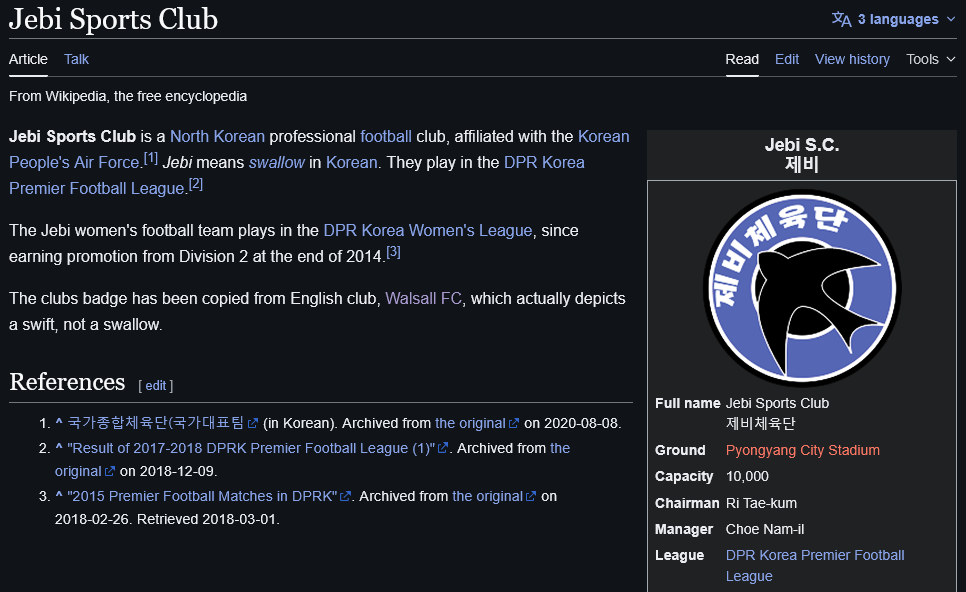Open the Korean language link
966x592 pixels.
tap(351, 162)
